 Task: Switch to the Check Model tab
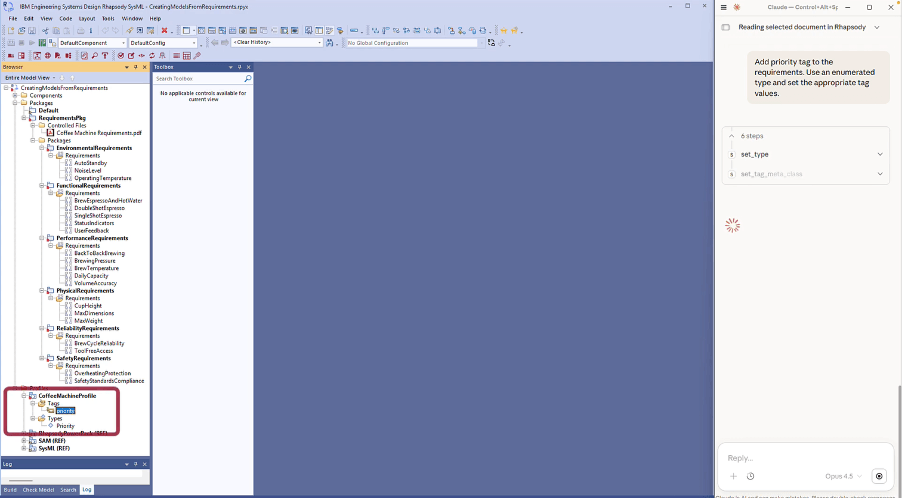(x=38, y=490)
